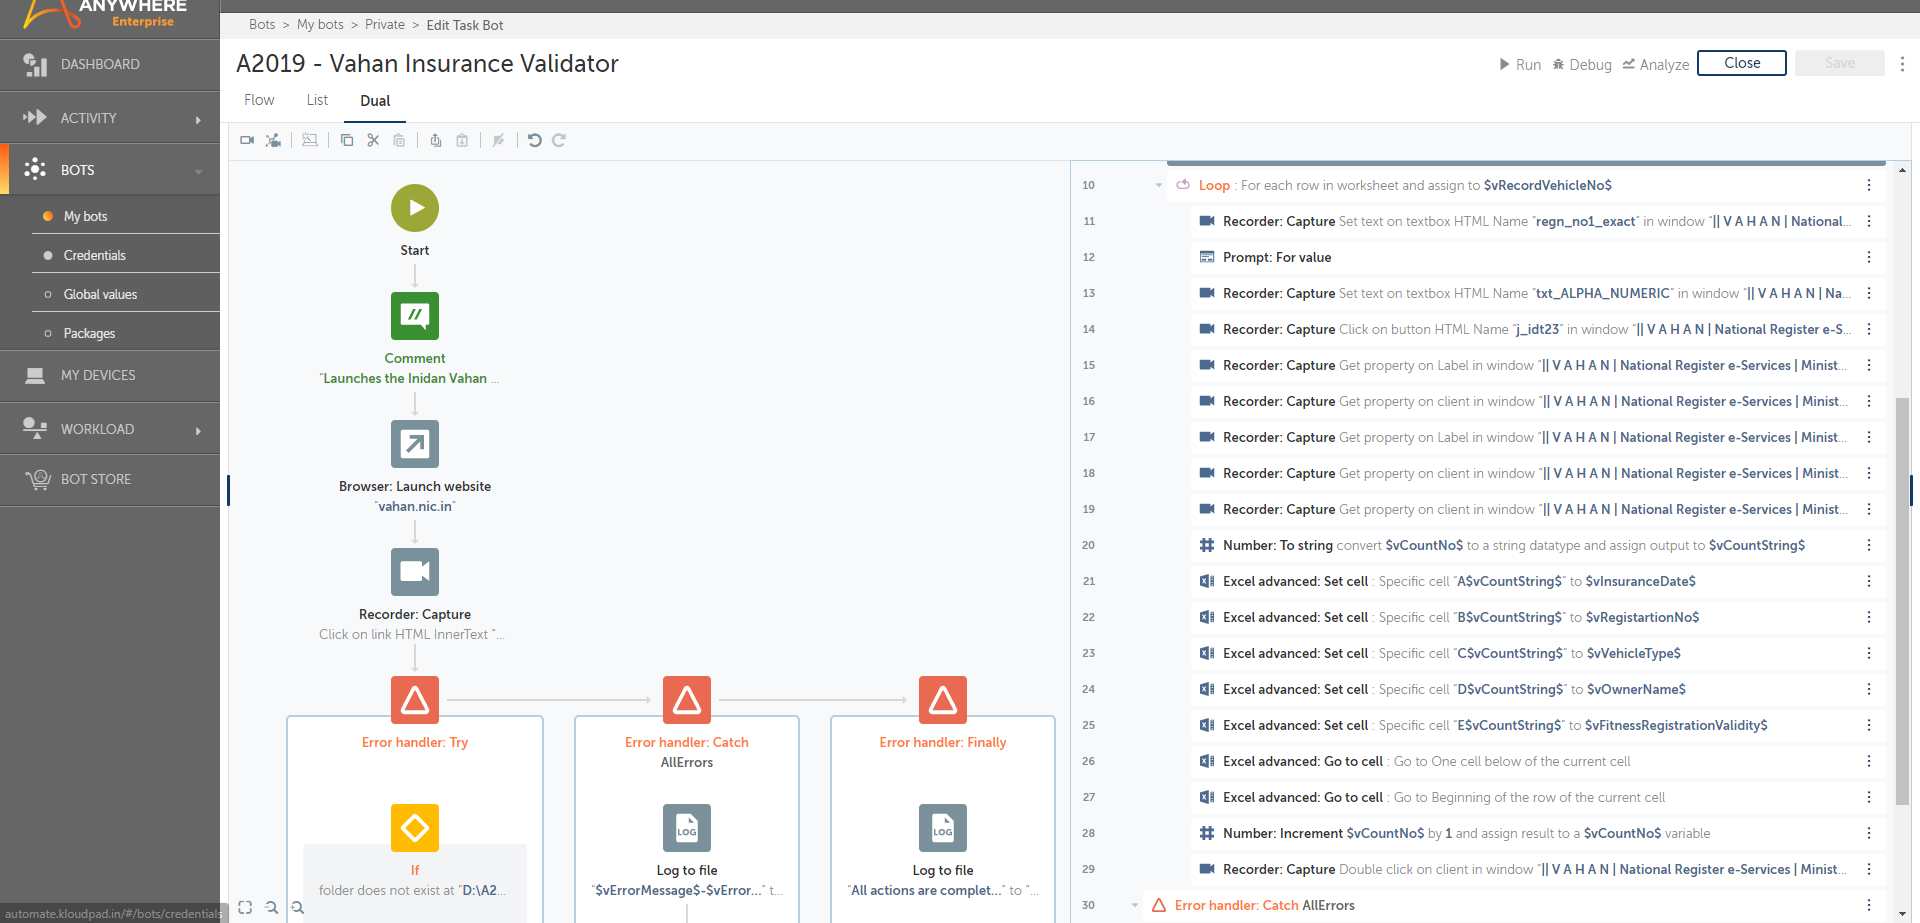Select the Log to file node under Catch
1920x923 pixels.
coord(687,828)
